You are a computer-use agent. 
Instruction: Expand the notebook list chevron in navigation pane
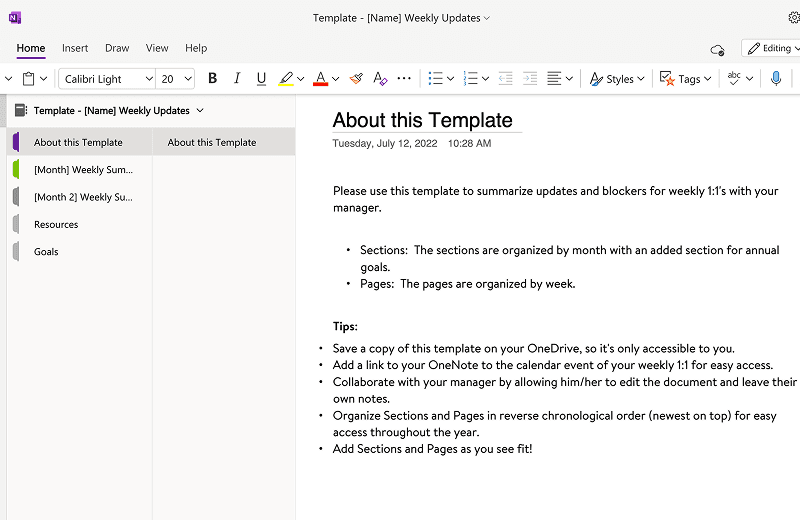(x=200, y=110)
